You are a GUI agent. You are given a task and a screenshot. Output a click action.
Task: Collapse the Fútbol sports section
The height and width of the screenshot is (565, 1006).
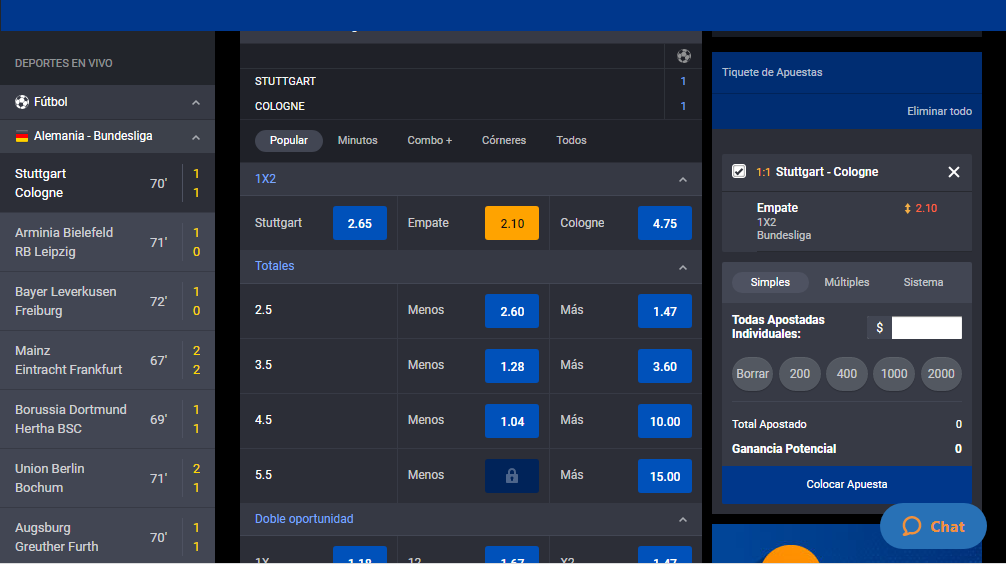(x=196, y=103)
